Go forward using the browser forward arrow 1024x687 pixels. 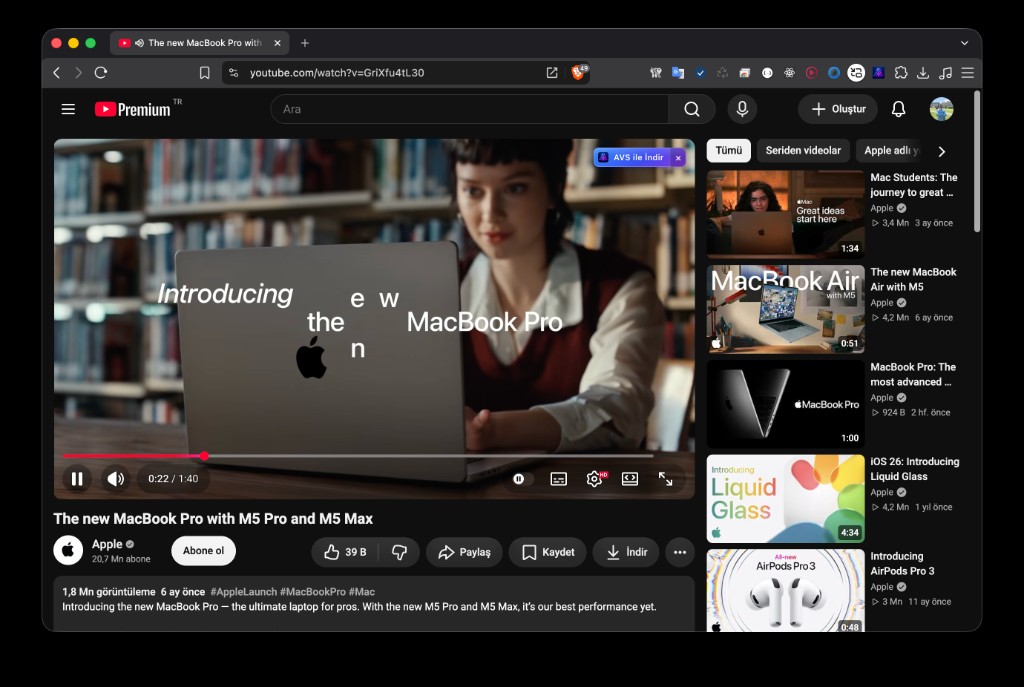78,72
